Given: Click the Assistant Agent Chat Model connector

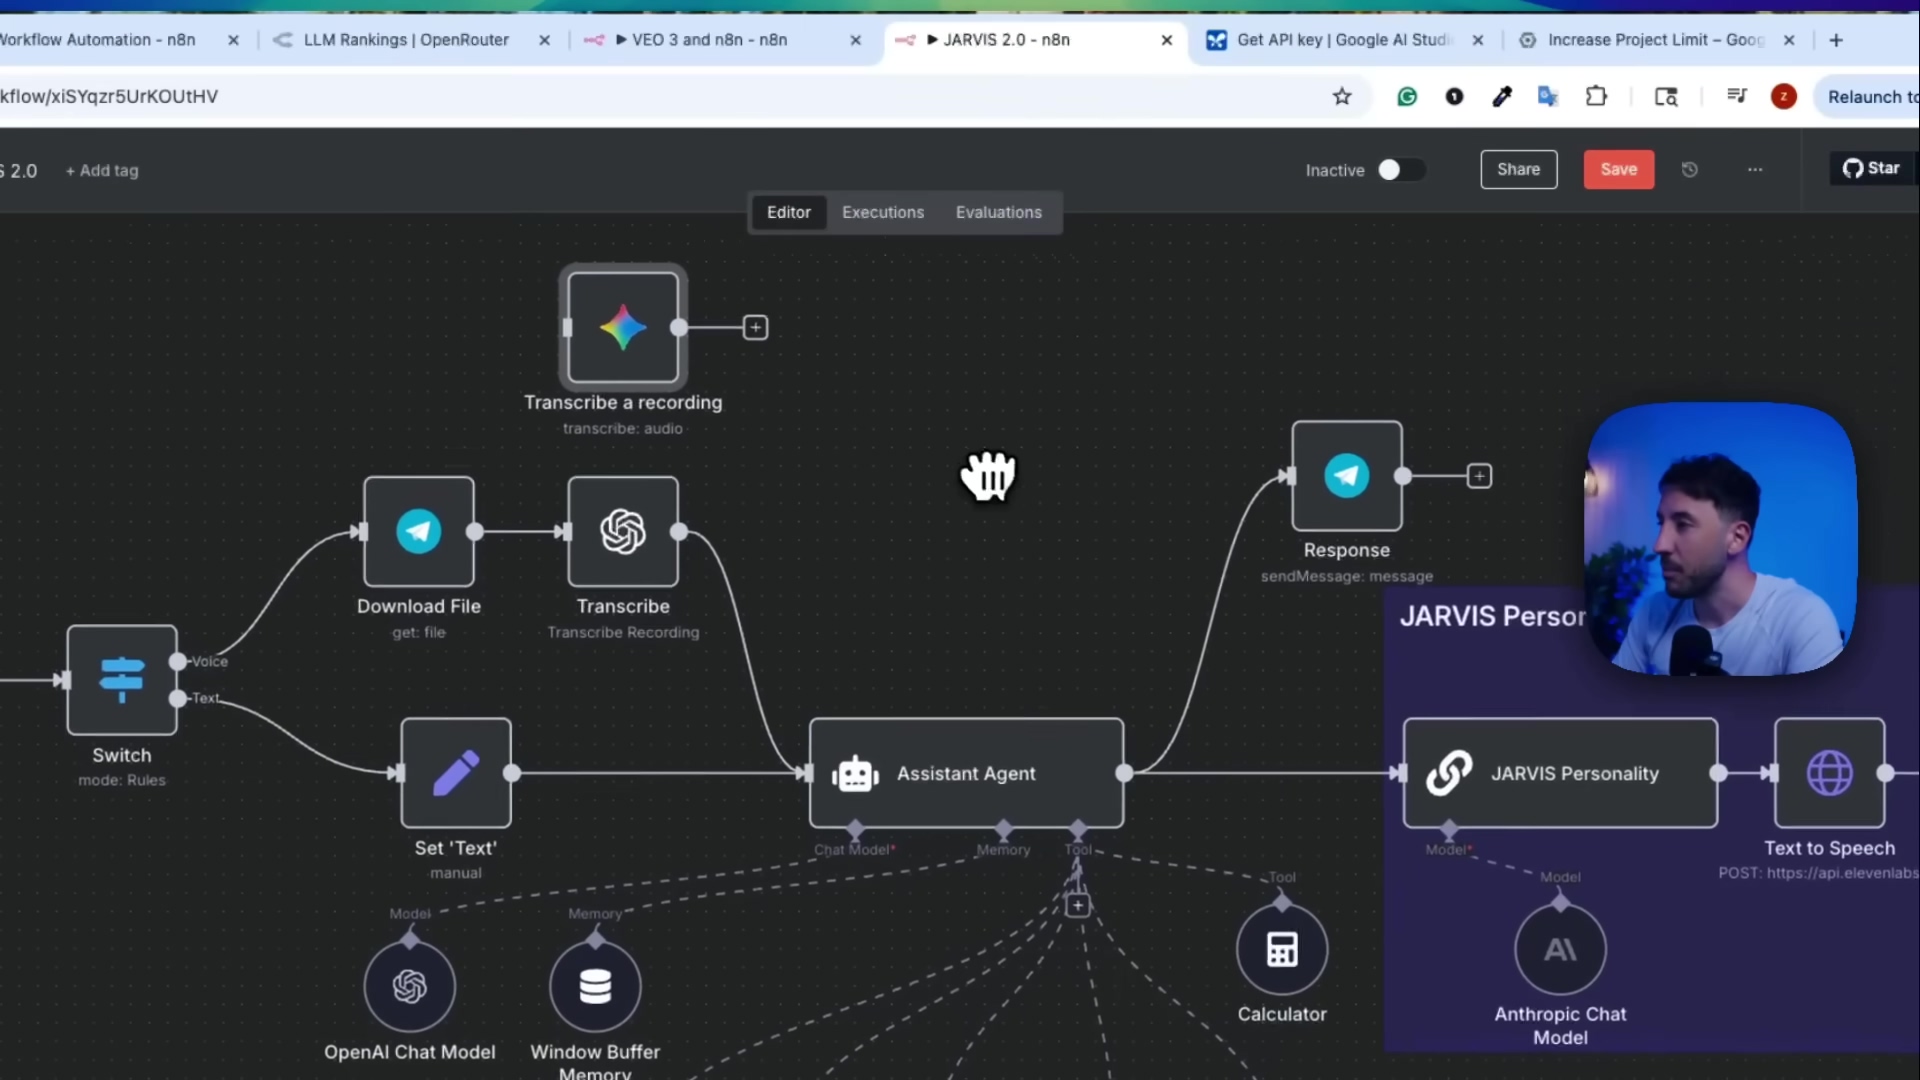Looking at the screenshot, I should (855, 828).
